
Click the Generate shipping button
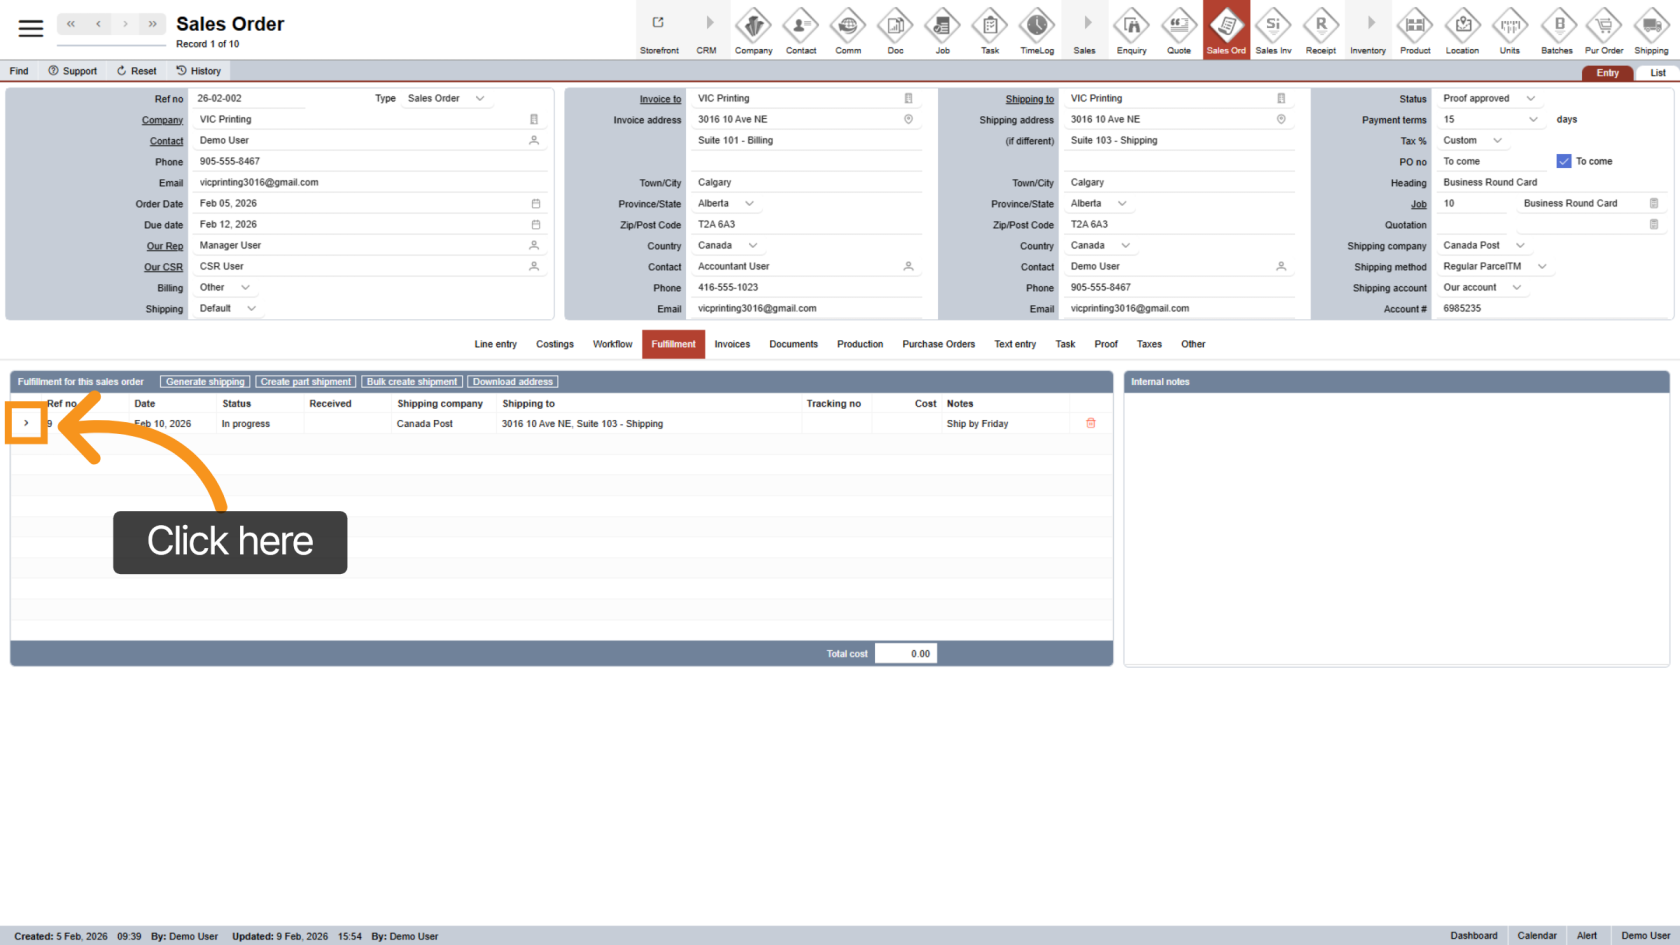tap(205, 382)
